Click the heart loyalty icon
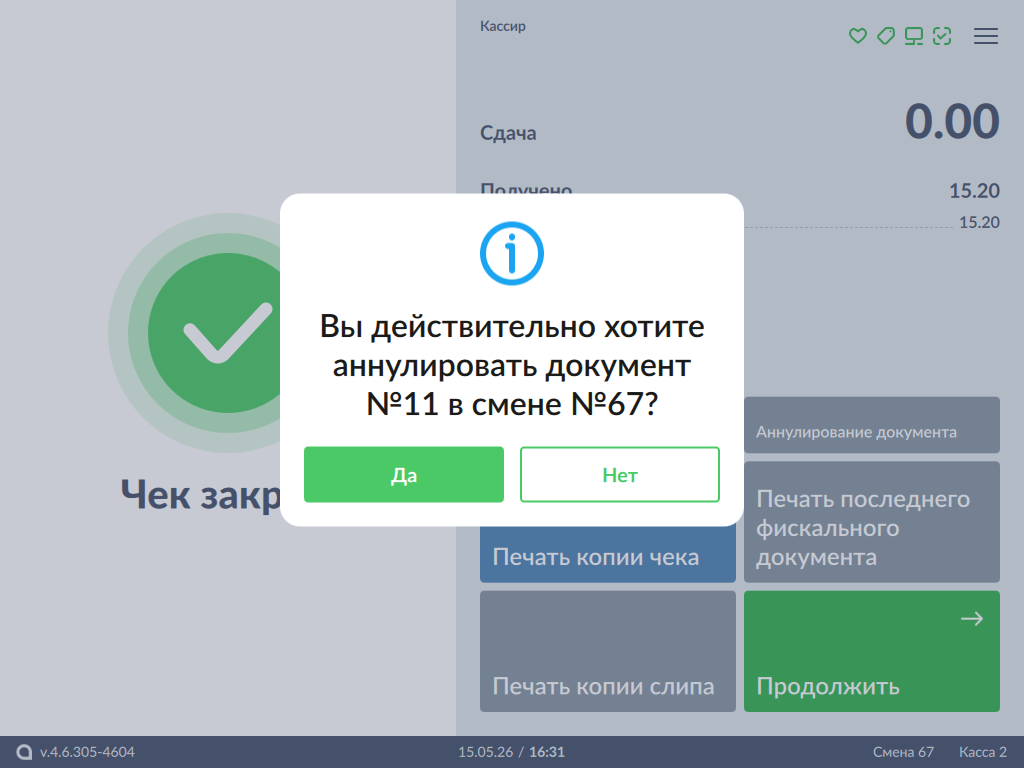Image resolution: width=1024 pixels, height=768 pixels. [x=857, y=36]
